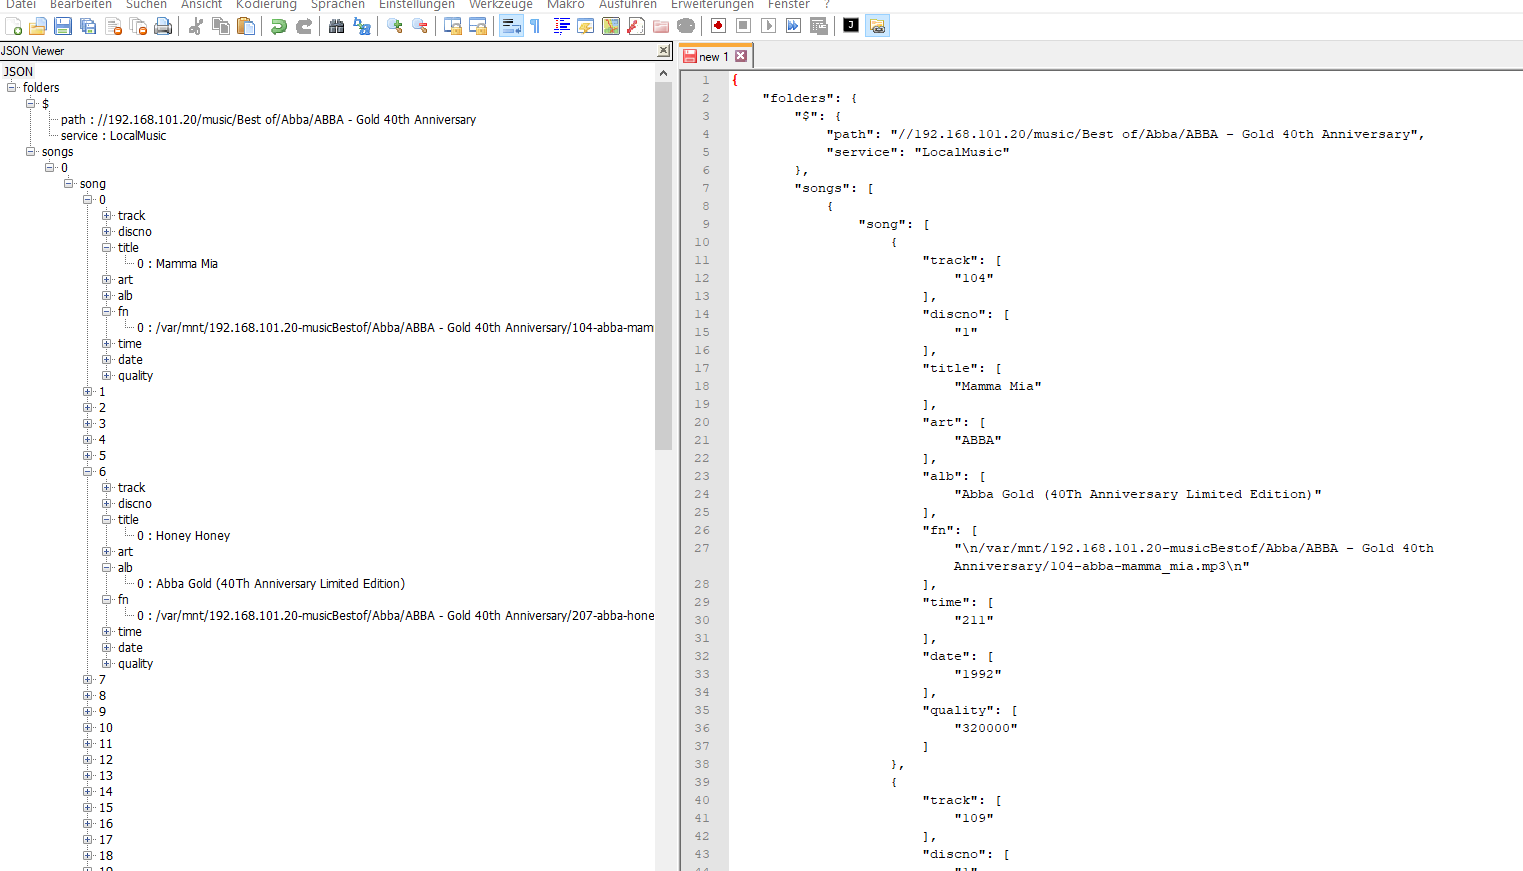This screenshot has height=871, width=1523.
Task: Stop macro recording
Action: [743, 26]
